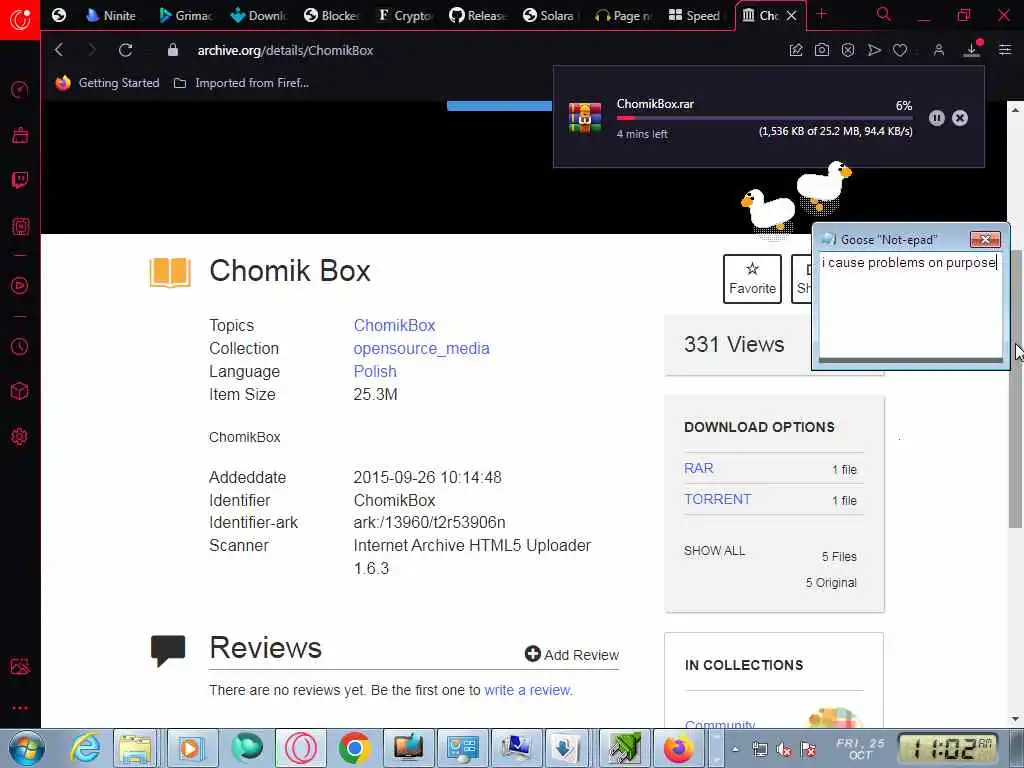The image size is (1024, 768).
Task: Click the Favorite star button
Action: tap(752, 279)
